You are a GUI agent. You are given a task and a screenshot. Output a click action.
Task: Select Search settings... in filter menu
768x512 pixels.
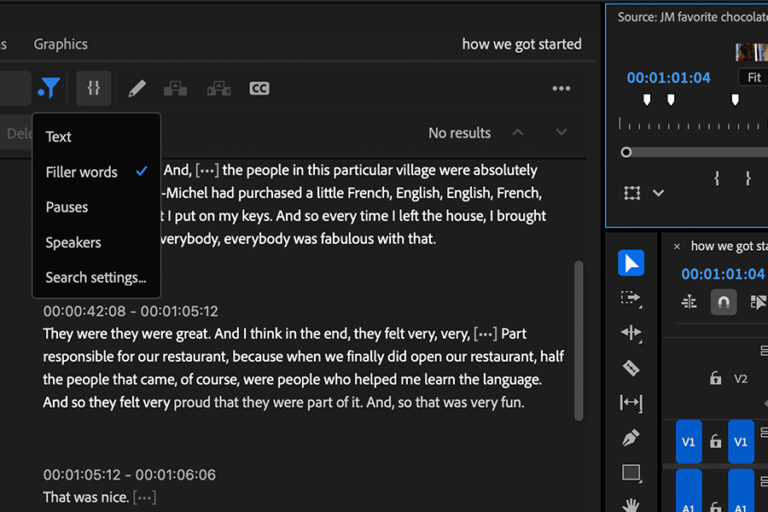click(x=95, y=277)
